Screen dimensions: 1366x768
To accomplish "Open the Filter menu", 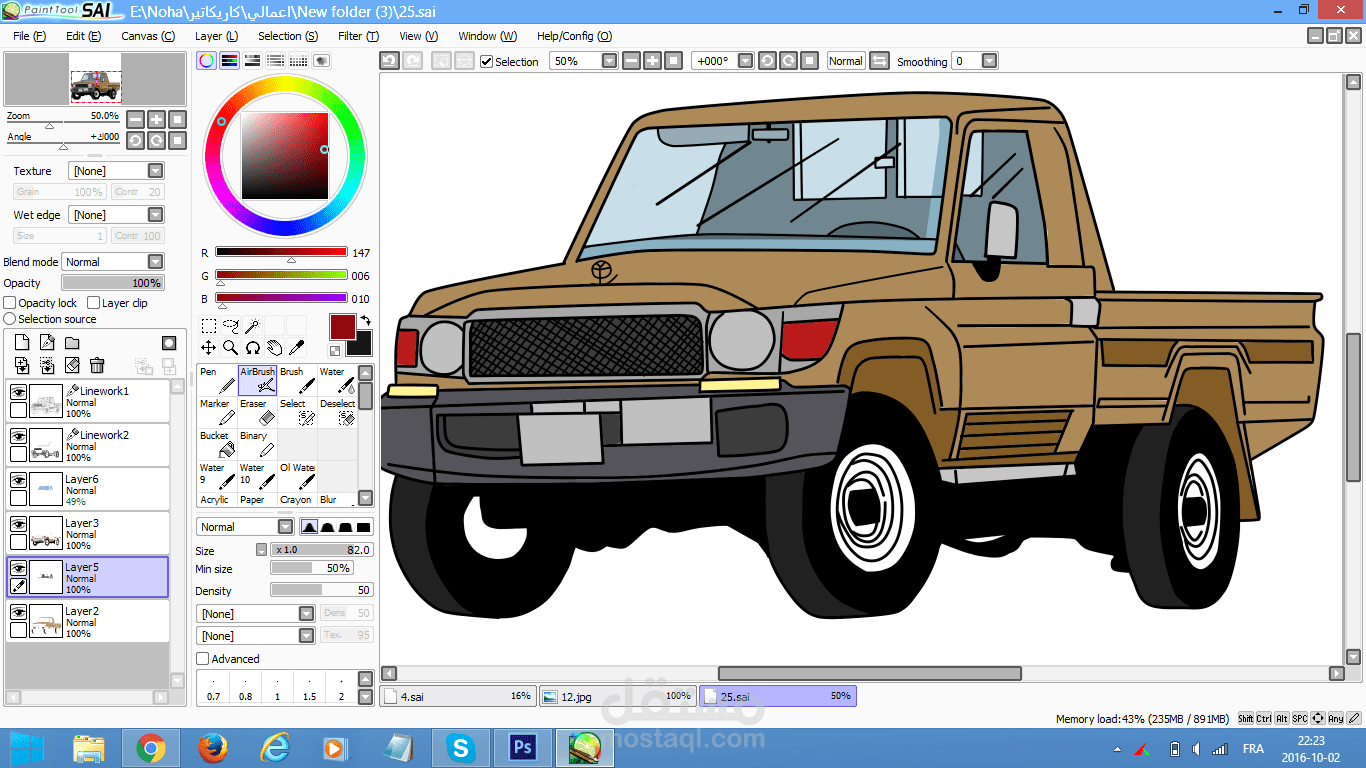I will point(357,36).
